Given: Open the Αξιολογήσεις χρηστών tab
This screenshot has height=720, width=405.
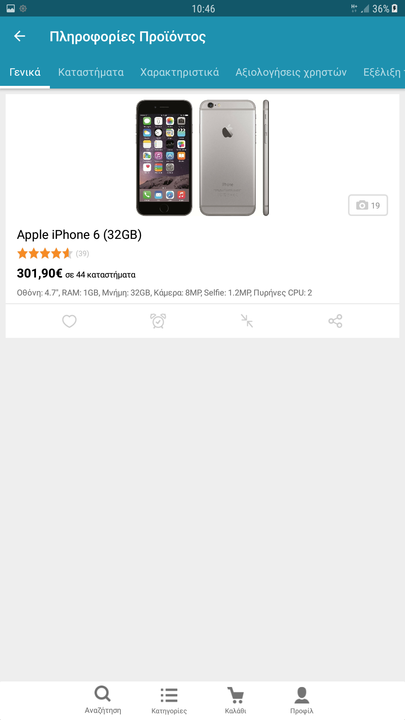Looking at the screenshot, I should pos(291,72).
